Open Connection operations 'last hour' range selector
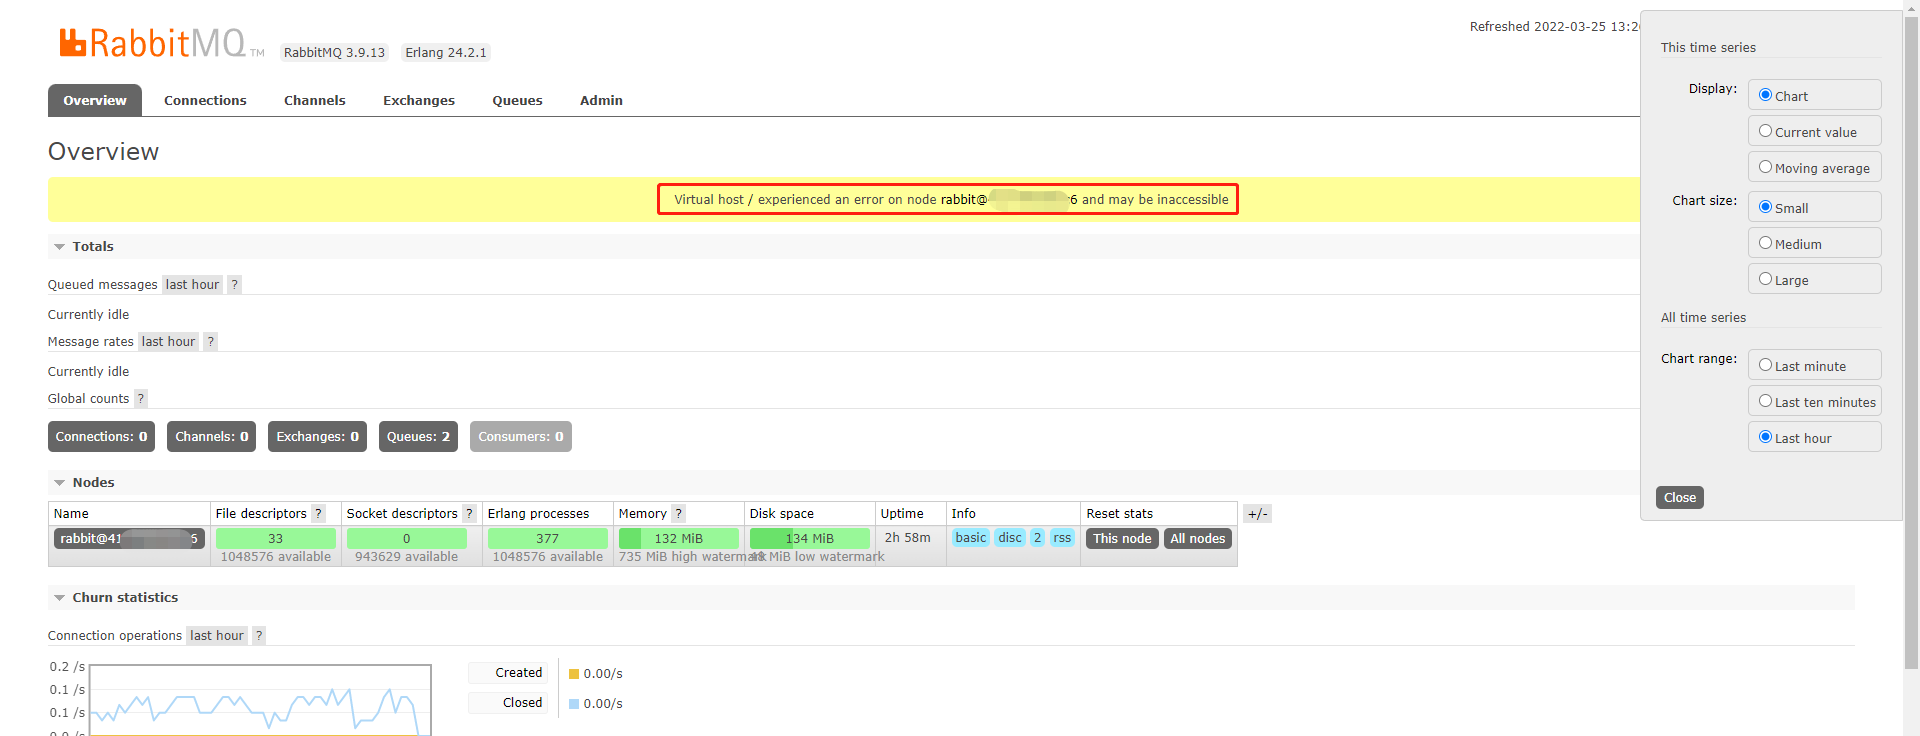Screen dimensions: 1920x736 [x=217, y=636]
